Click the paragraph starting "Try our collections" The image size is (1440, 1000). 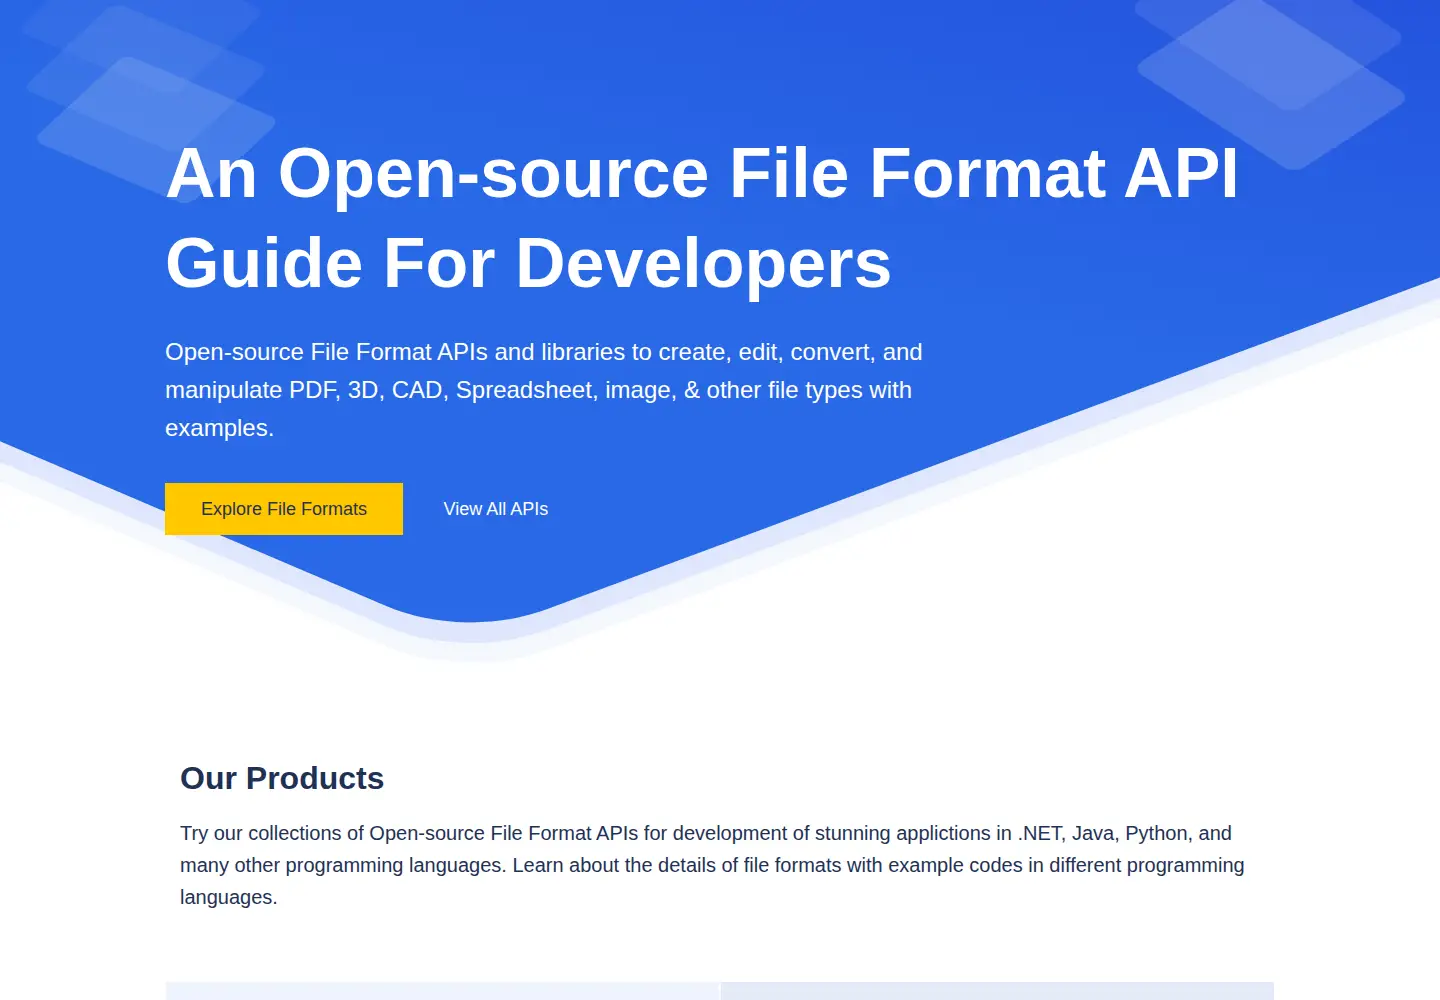click(x=712, y=865)
